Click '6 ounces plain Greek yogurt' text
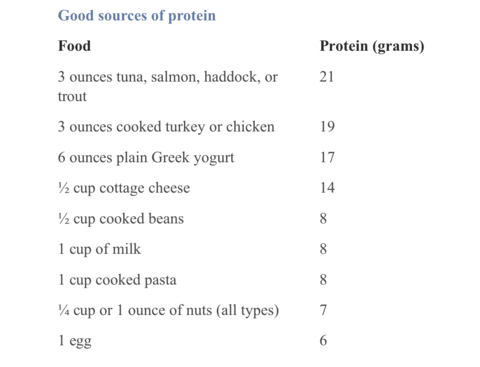Viewport: 480px width, 367px height. (146, 158)
